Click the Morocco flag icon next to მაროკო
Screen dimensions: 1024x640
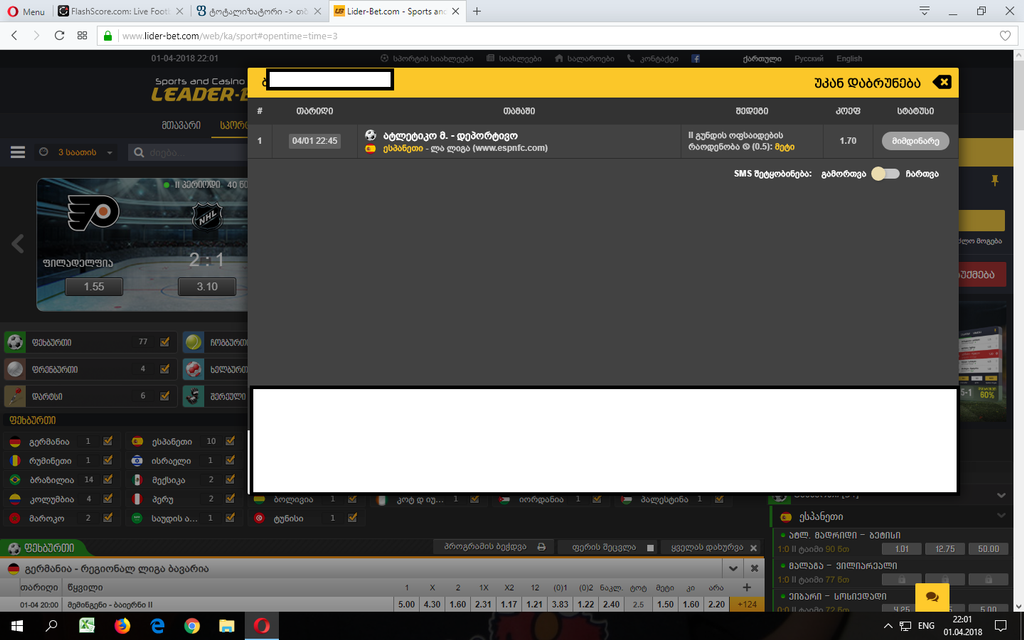pyautogui.click(x=14, y=519)
